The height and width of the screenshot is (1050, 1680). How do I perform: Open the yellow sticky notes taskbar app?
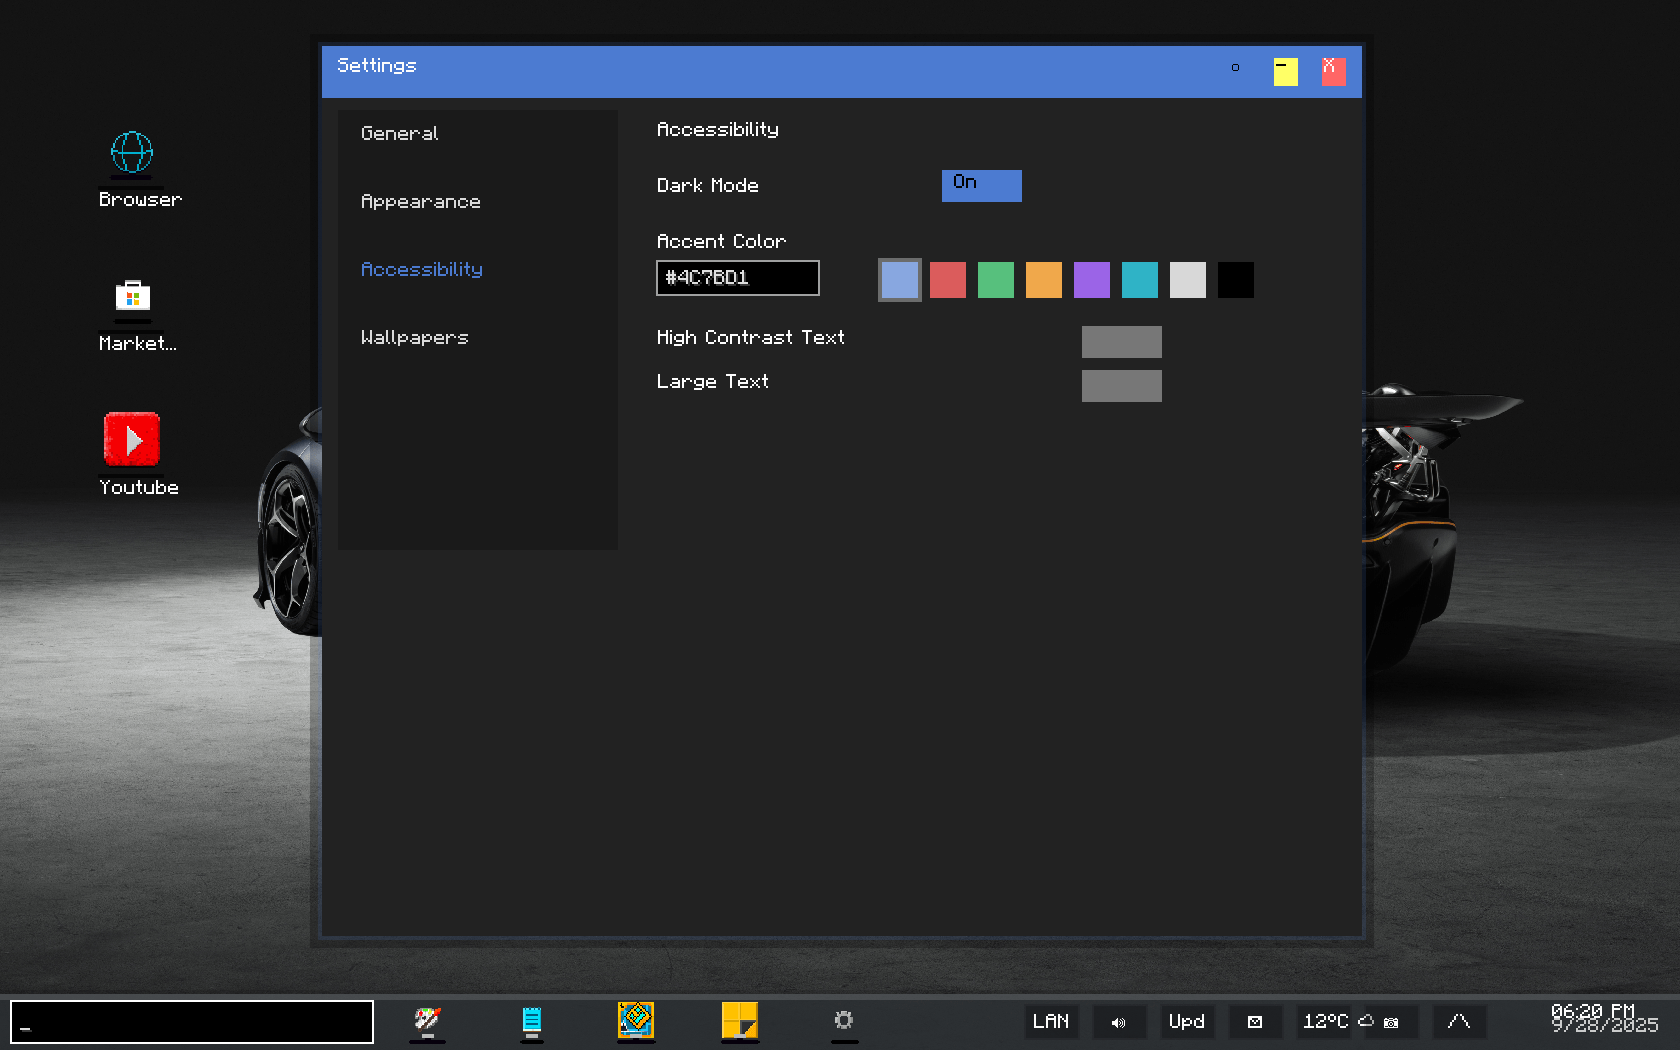pos(740,1020)
